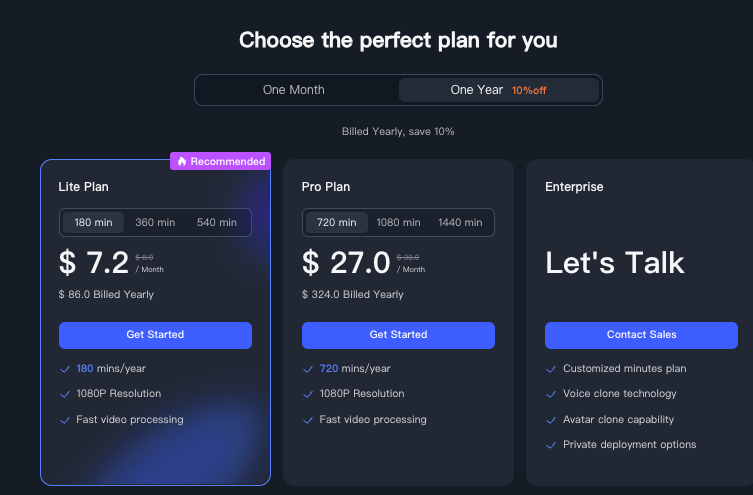The image size is (753, 495).
Task: Click checkmark beside 720 mins/year
Action: coord(308,369)
